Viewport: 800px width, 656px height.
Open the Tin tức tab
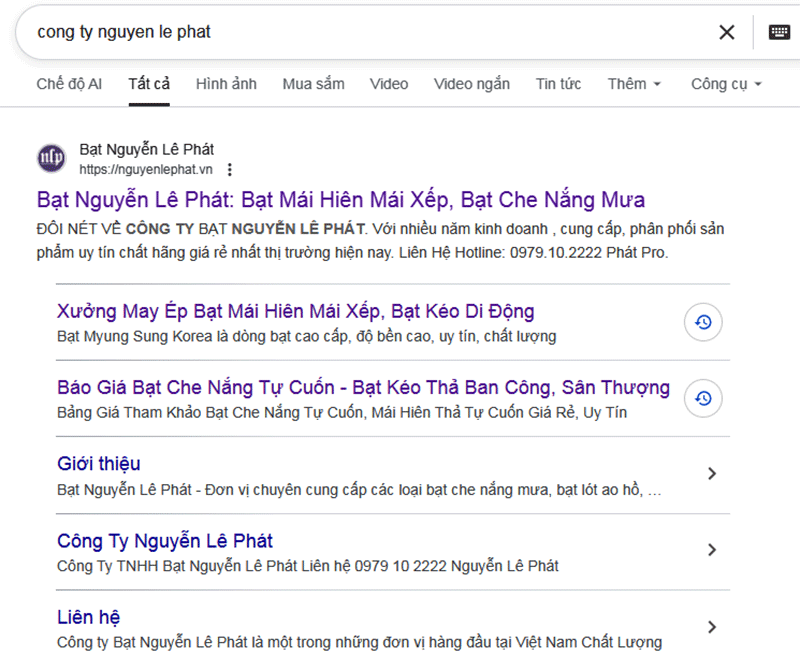coord(558,84)
